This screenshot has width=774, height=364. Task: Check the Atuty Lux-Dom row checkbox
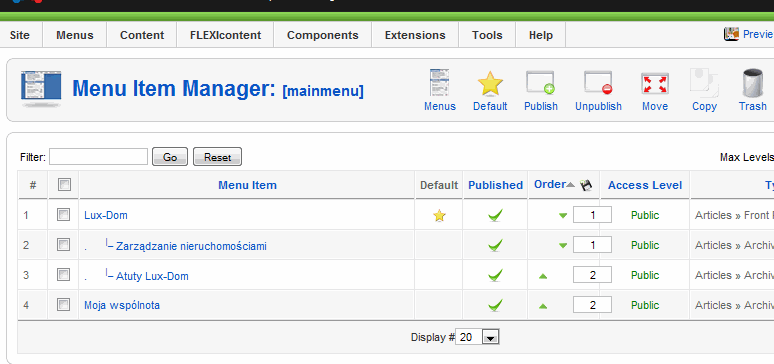pyautogui.click(x=63, y=275)
